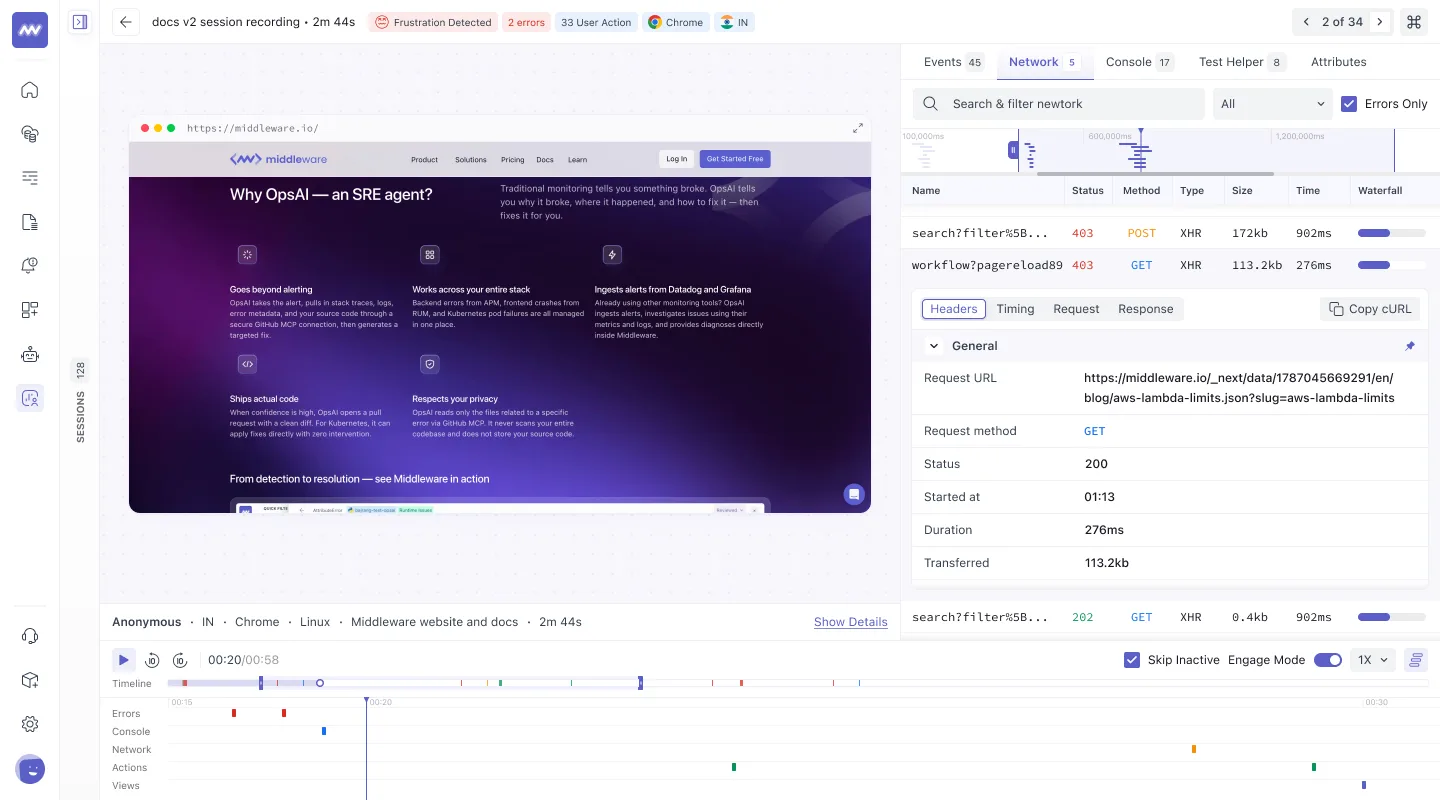Click the Status column header
The image size is (1440, 800).
1087,190
